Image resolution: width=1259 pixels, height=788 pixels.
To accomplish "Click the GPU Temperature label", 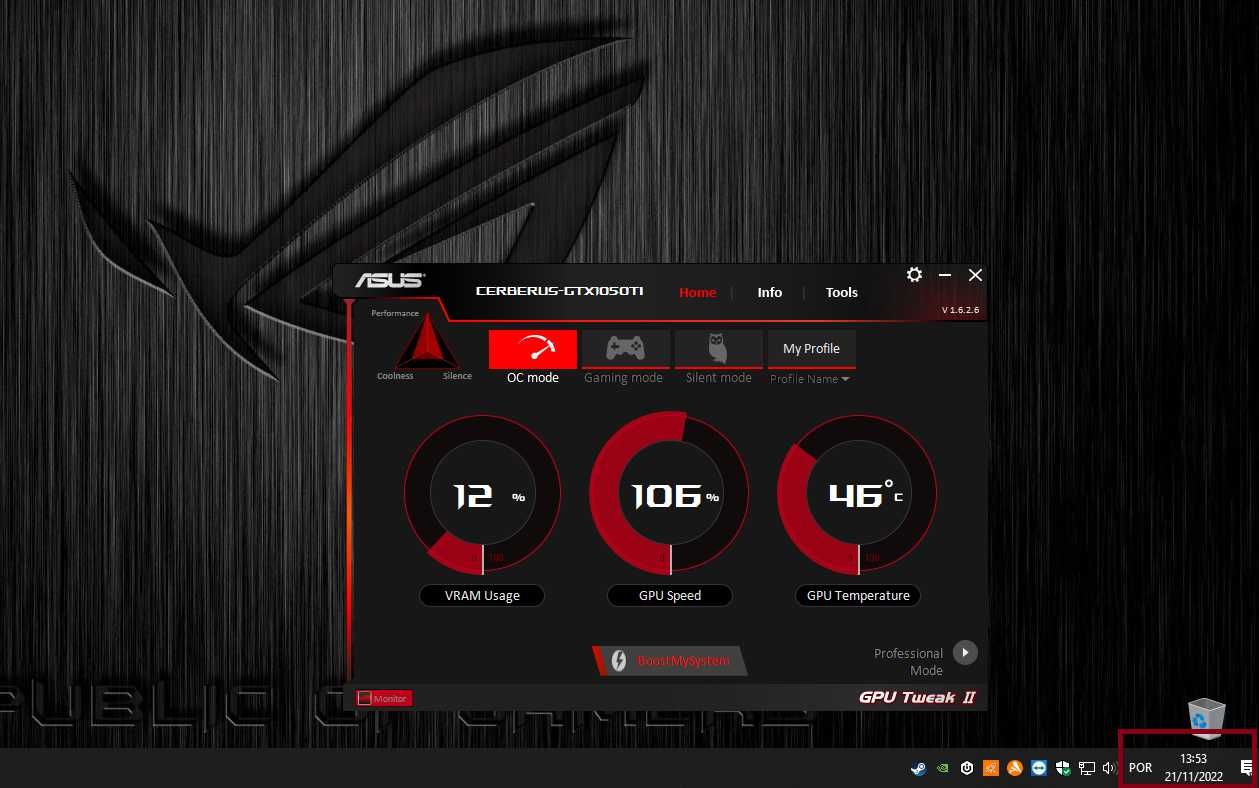I will (x=858, y=595).
